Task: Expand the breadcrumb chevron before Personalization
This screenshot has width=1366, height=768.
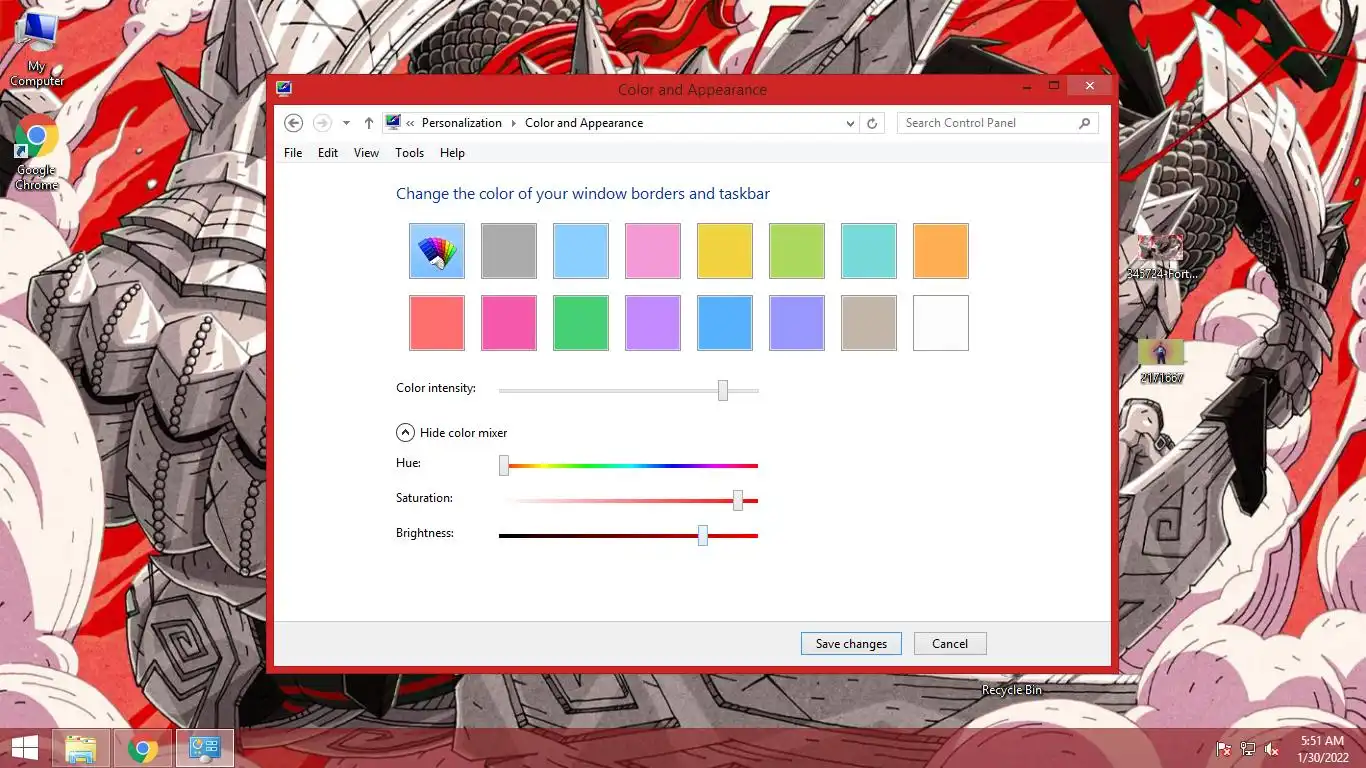Action: pyautogui.click(x=411, y=123)
